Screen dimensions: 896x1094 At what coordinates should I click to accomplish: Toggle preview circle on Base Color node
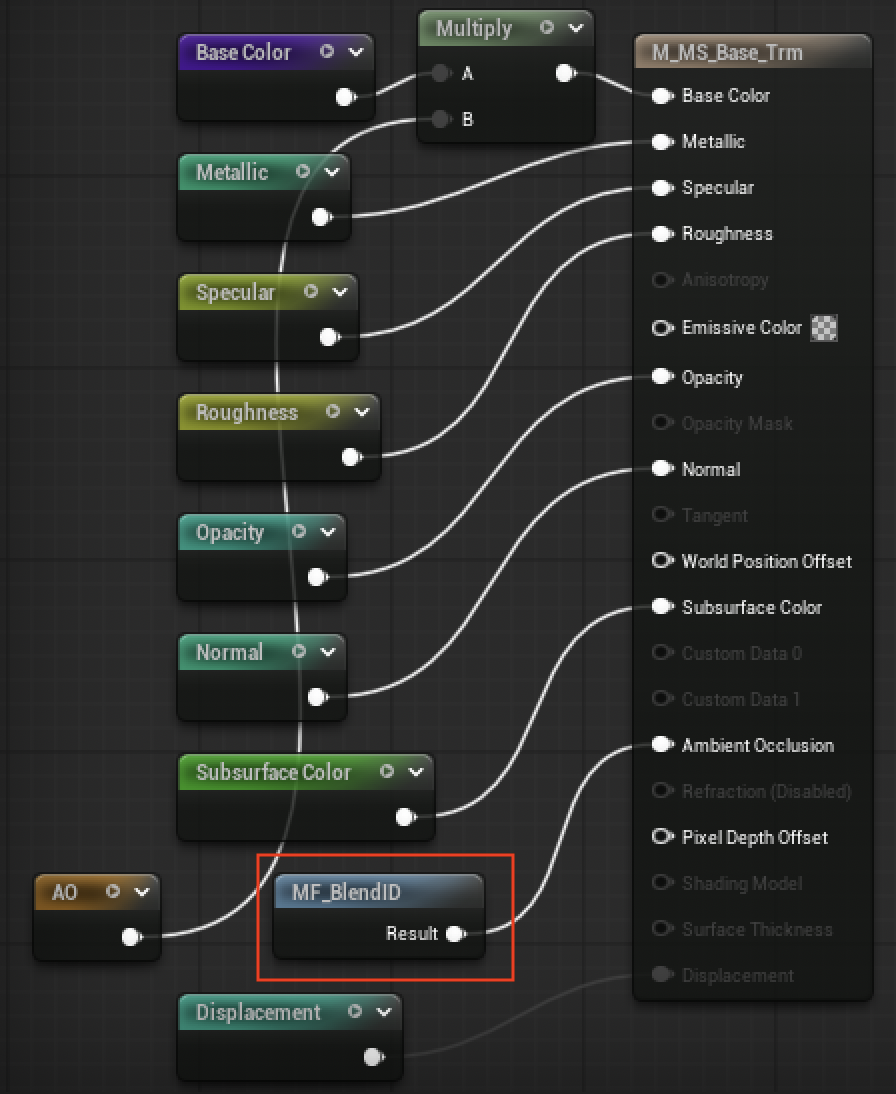click(327, 51)
